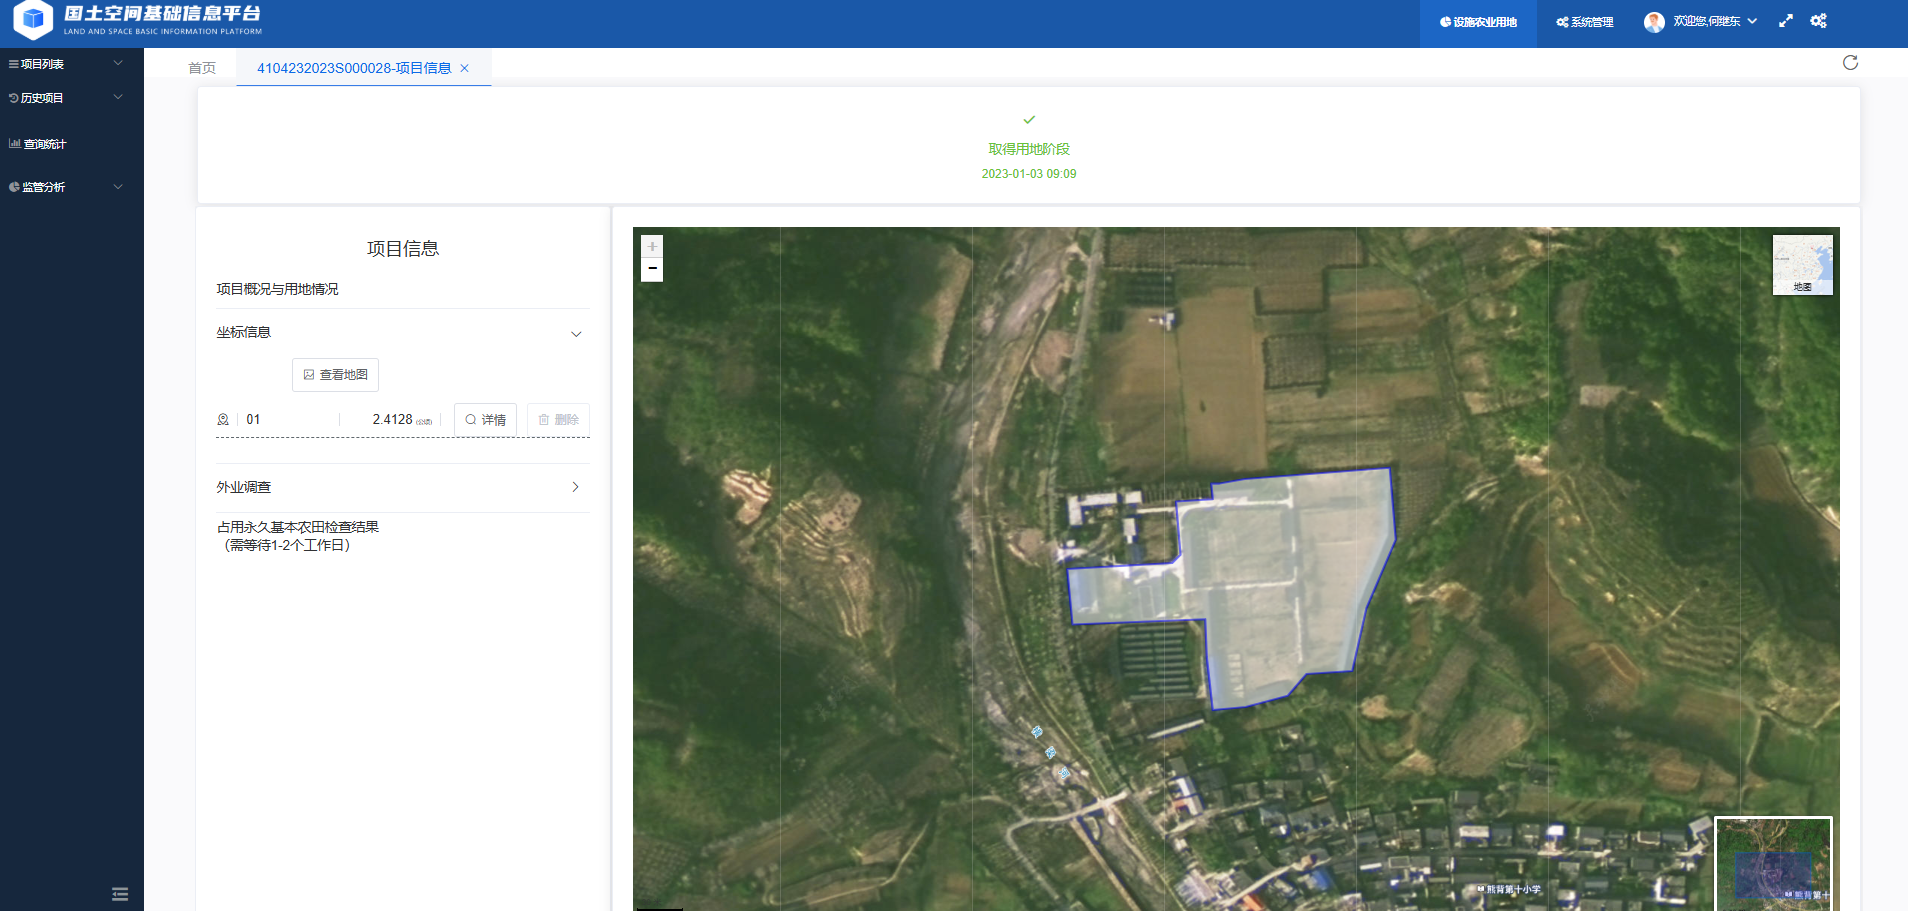Click 国土空间基础信息平台 title
The image size is (1908, 911).
point(162,13)
